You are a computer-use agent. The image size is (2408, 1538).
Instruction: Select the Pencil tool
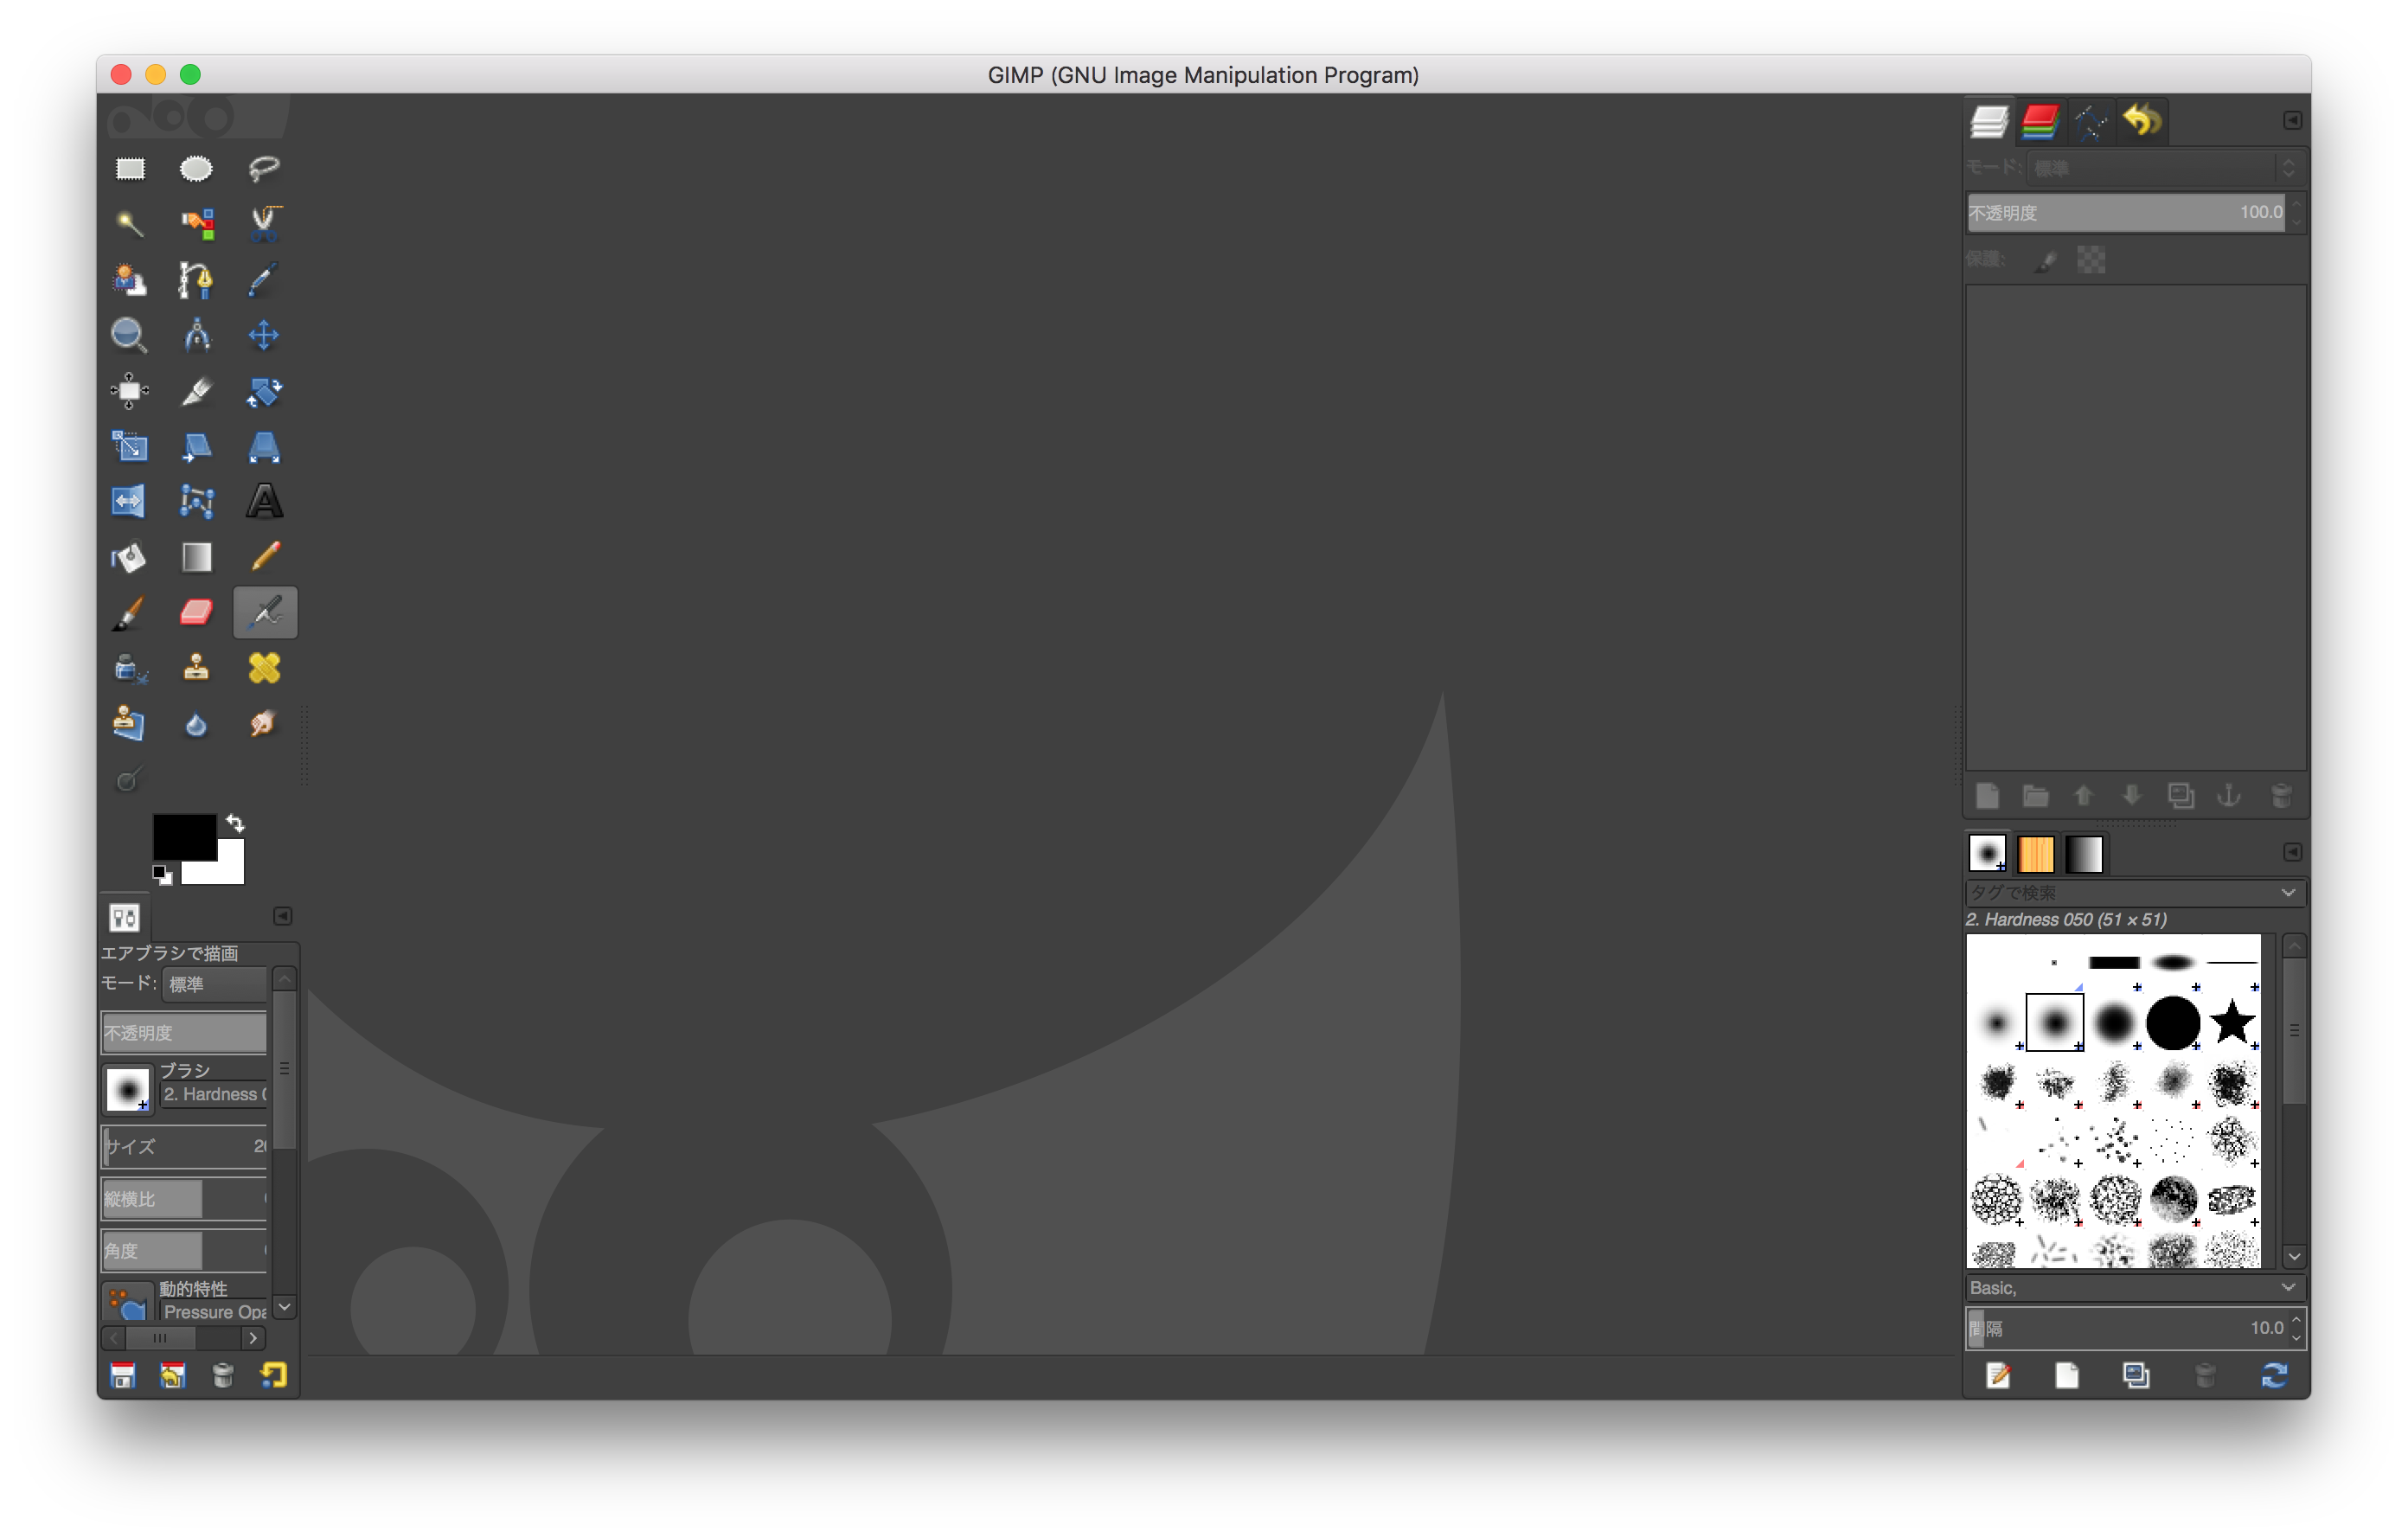[x=264, y=557]
